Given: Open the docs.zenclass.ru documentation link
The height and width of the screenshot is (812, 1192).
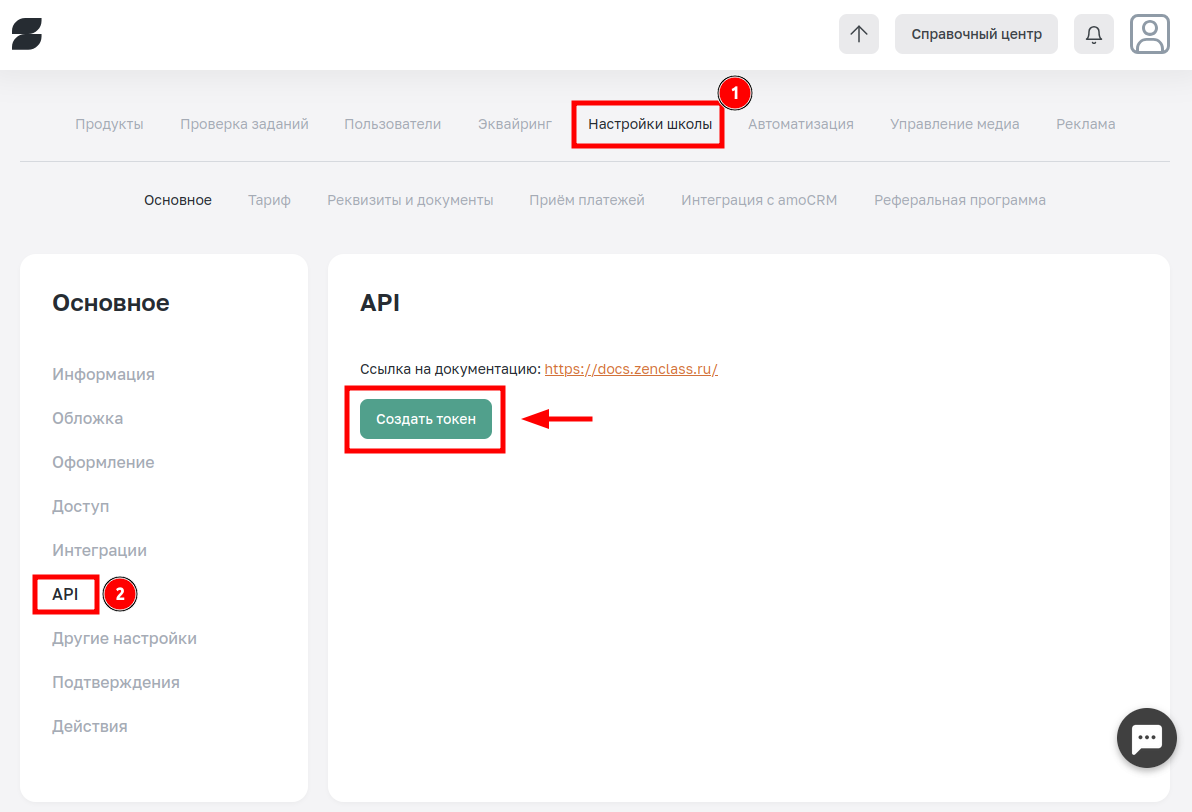Looking at the screenshot, I should tap(631, 369).
